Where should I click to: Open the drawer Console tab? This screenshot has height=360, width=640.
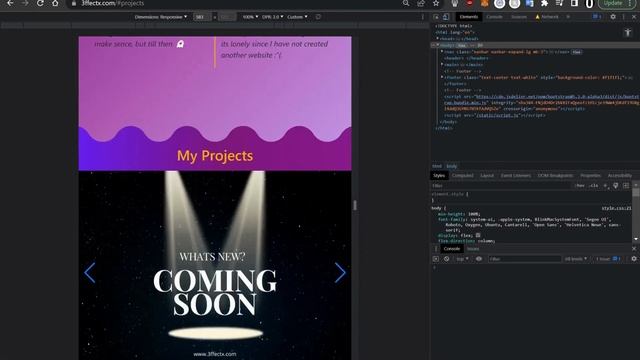(x=451, y=249)
